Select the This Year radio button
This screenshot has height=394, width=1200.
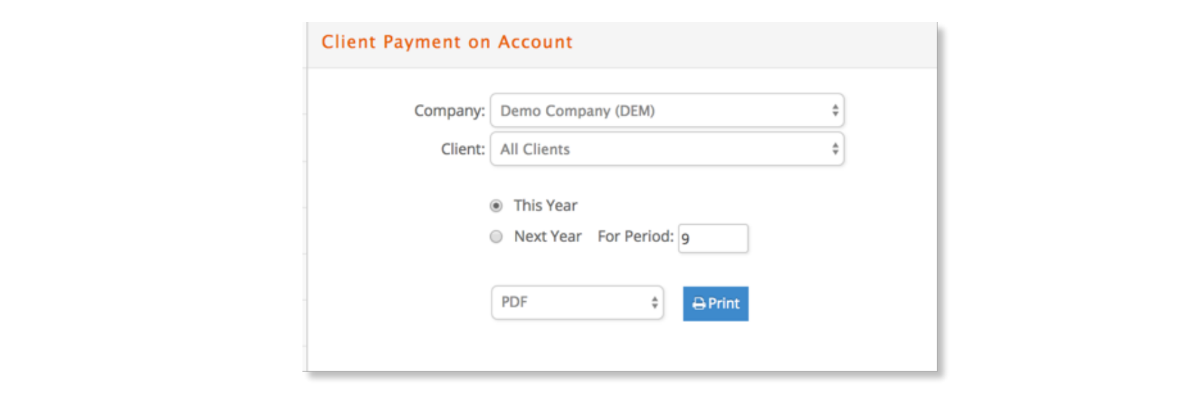pos(496,206)
